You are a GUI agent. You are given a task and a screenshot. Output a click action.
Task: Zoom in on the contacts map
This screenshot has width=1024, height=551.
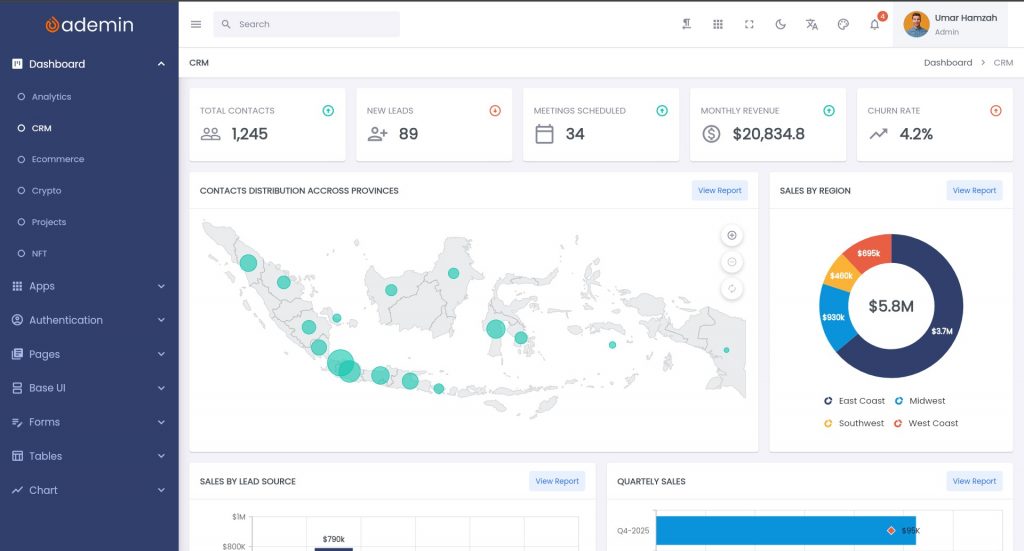[x=732, y=235]
